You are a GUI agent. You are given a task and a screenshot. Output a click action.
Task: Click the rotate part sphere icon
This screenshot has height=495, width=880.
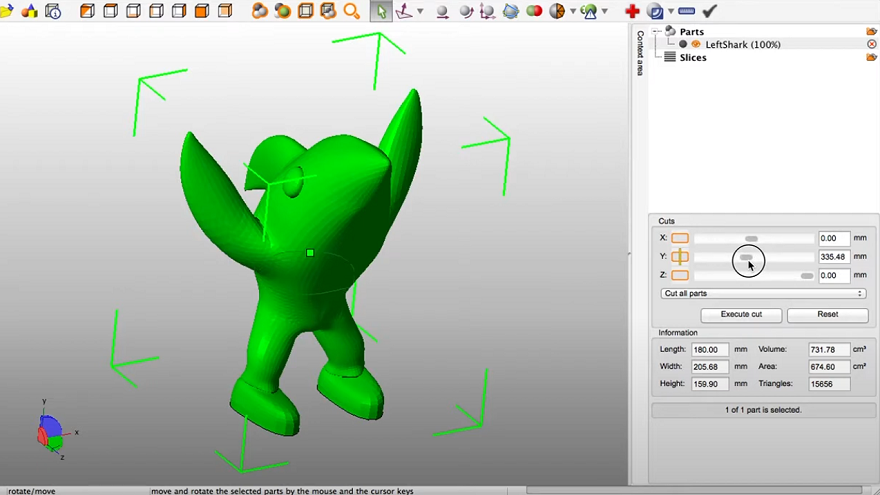tap(466, 11)
